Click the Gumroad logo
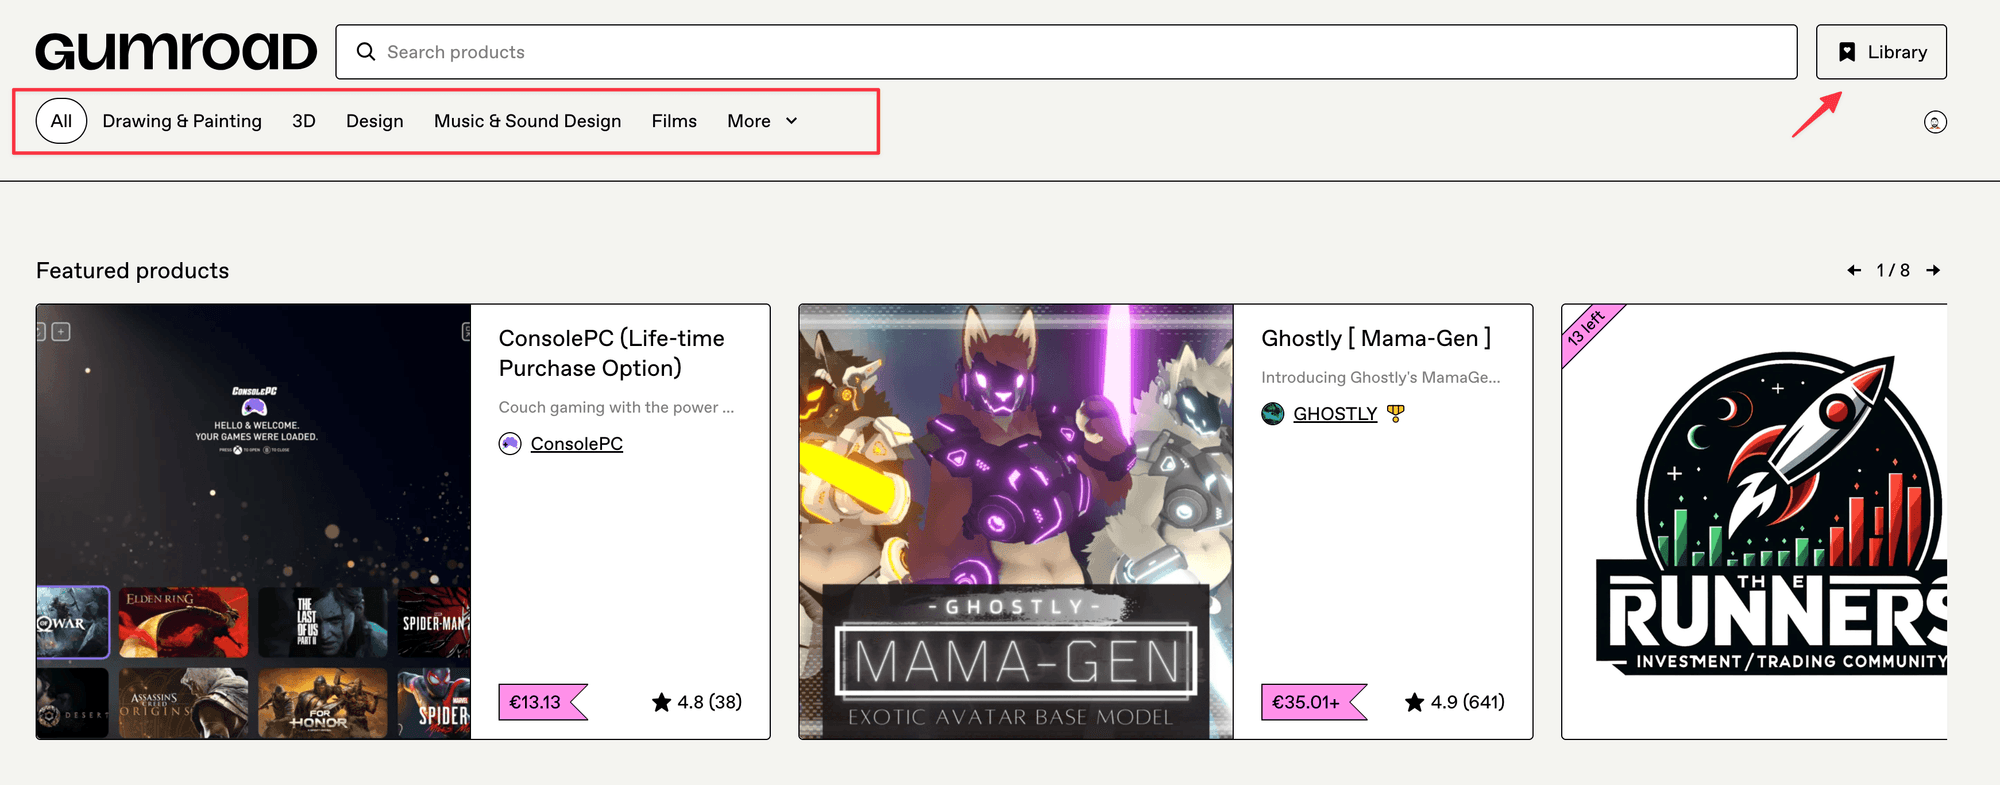Viewport: 2000px width, 785px height. (x=176, y=52)
